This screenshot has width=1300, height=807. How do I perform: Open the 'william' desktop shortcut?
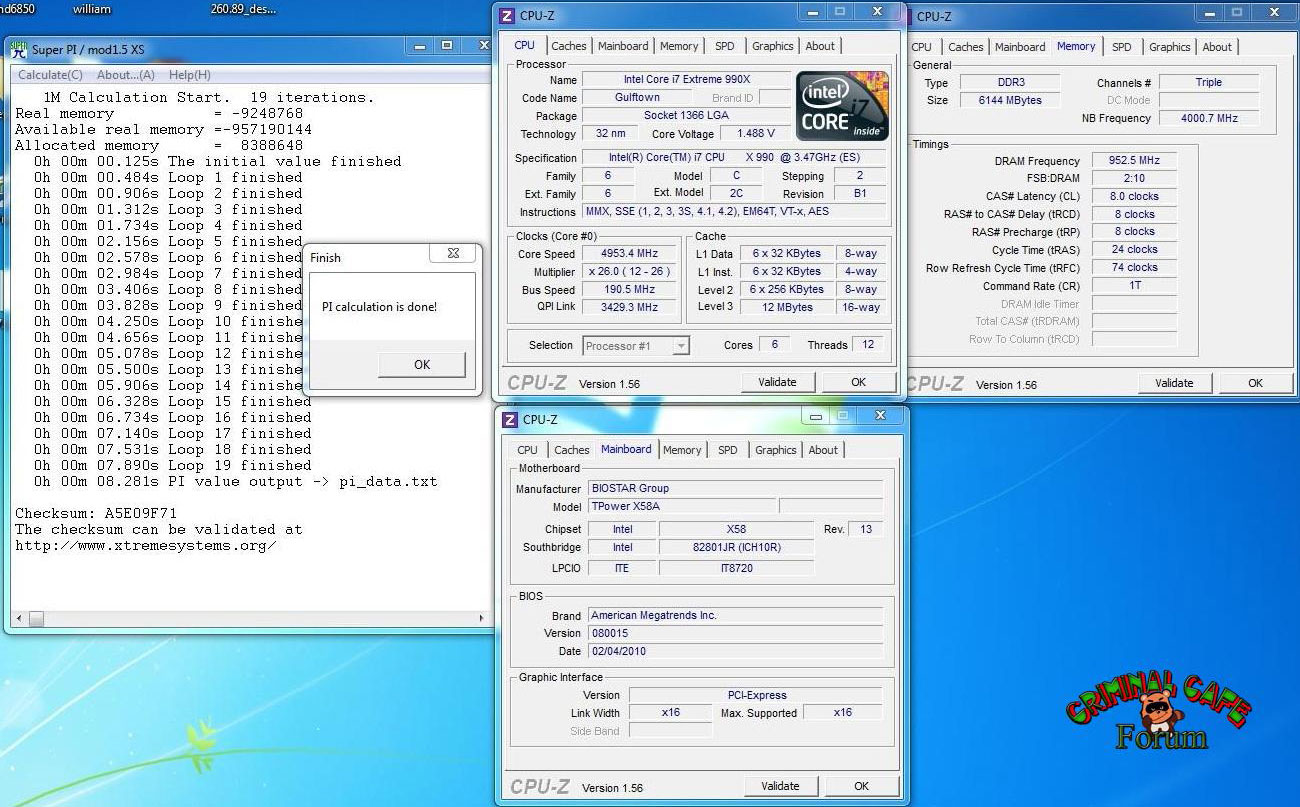(92, 9)
